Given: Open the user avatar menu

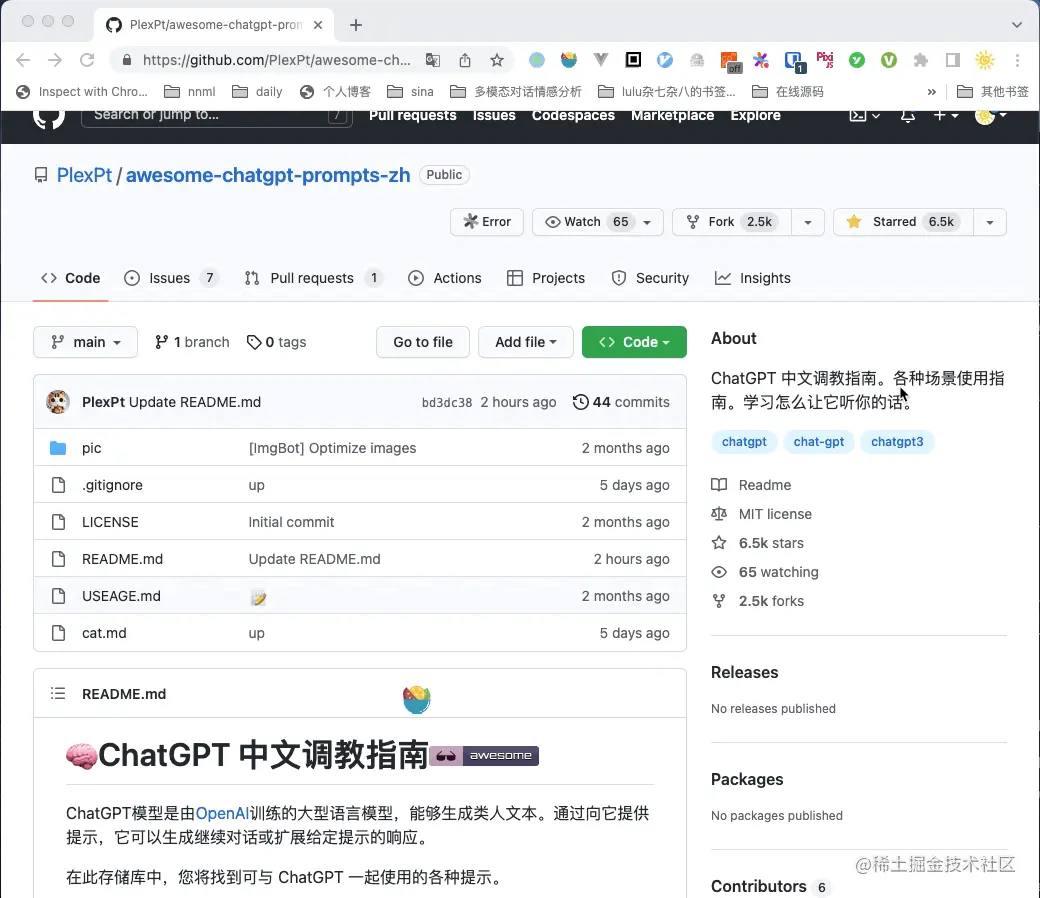Looking at the screenshot, I should click(x=991, y=115).
